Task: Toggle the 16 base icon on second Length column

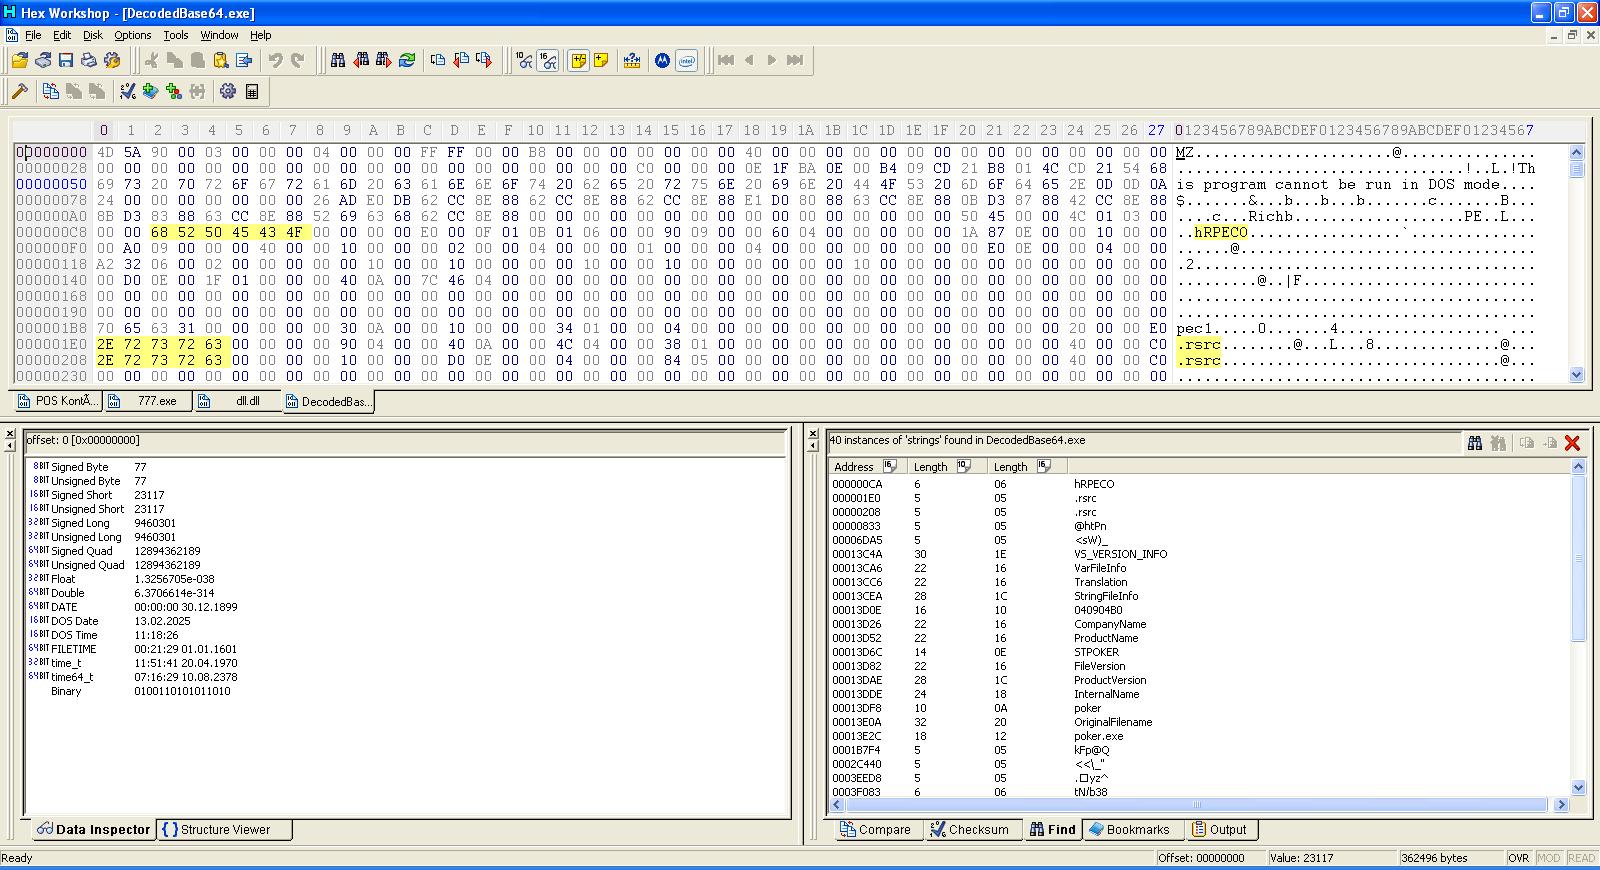Action: point(1044,466)
